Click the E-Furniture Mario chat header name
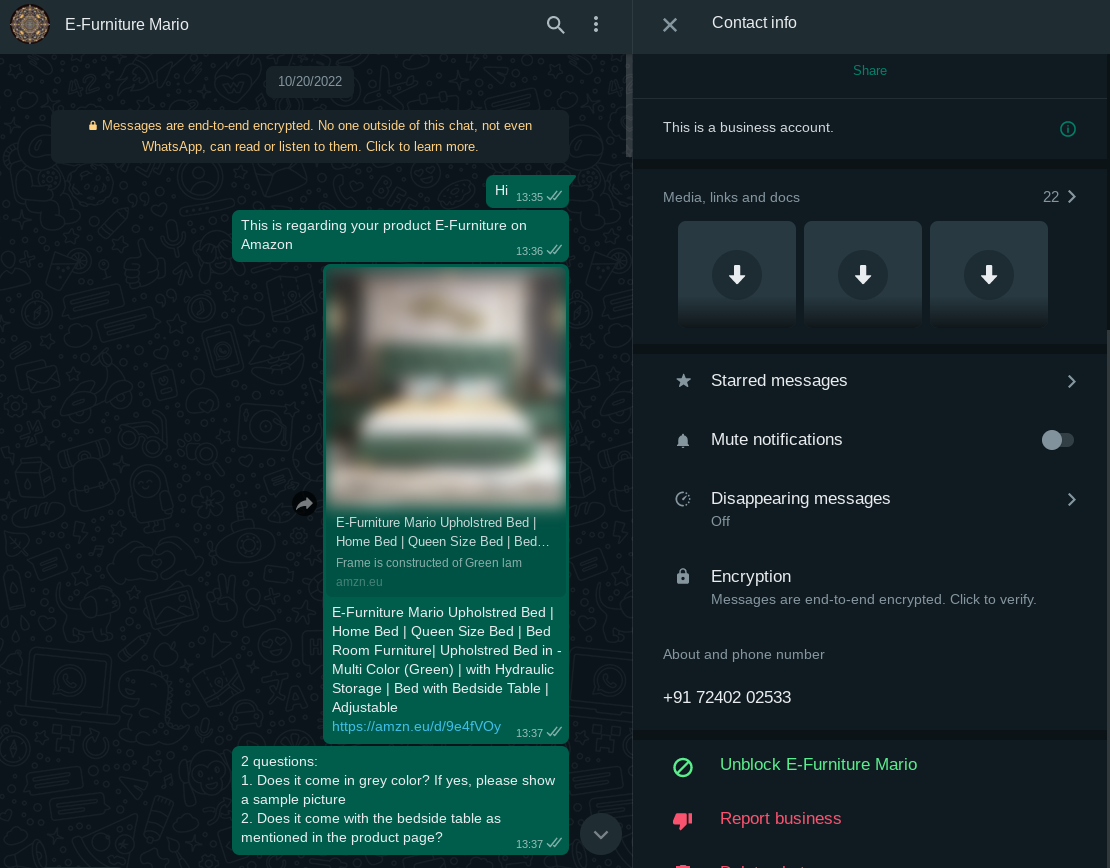Screen dimensions: 1110x868 tap(127, 25)
